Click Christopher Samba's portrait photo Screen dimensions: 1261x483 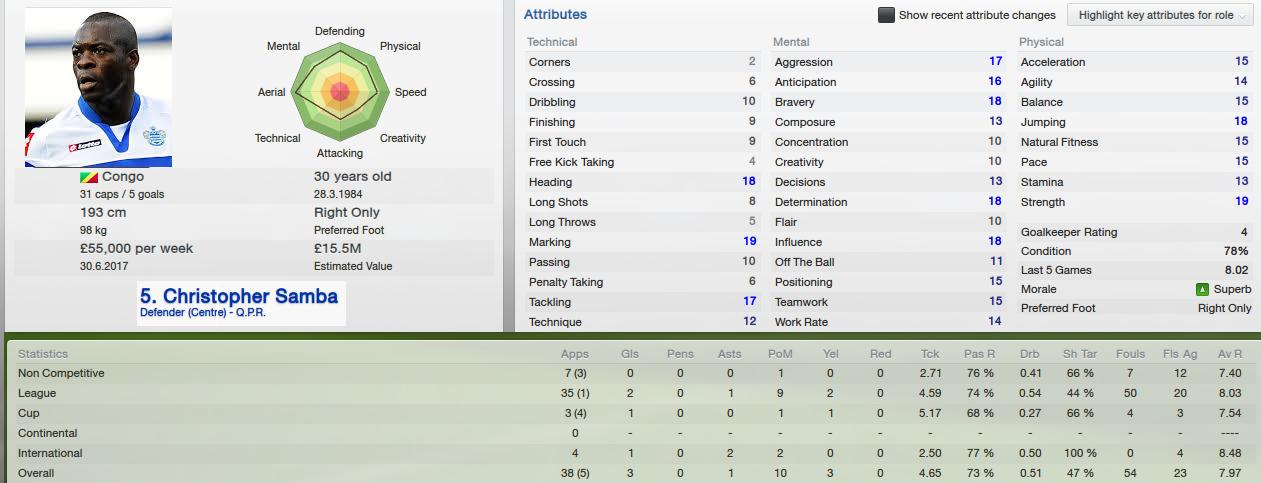tap(98, 87)
